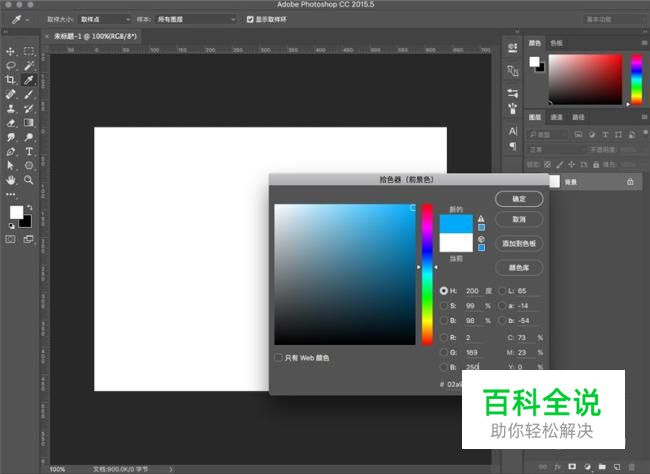Click the vertical hue slider in color picker
Viewport: 650px width, 474px height.
click(427, 273)
